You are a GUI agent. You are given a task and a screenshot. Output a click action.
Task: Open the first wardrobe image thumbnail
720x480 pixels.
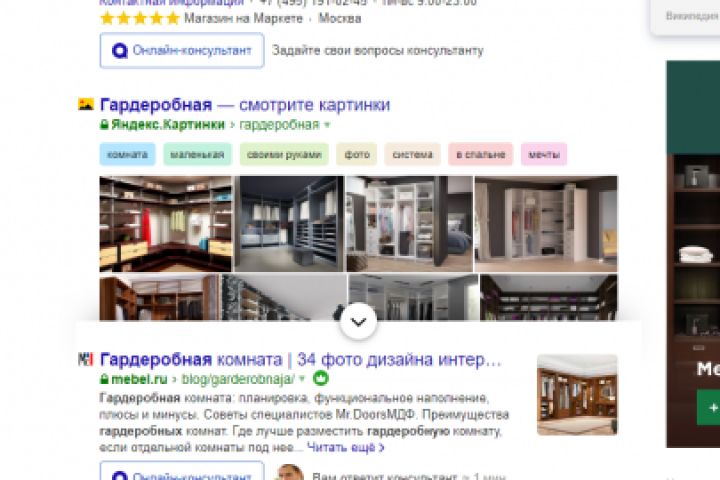[x=166, y=224]
